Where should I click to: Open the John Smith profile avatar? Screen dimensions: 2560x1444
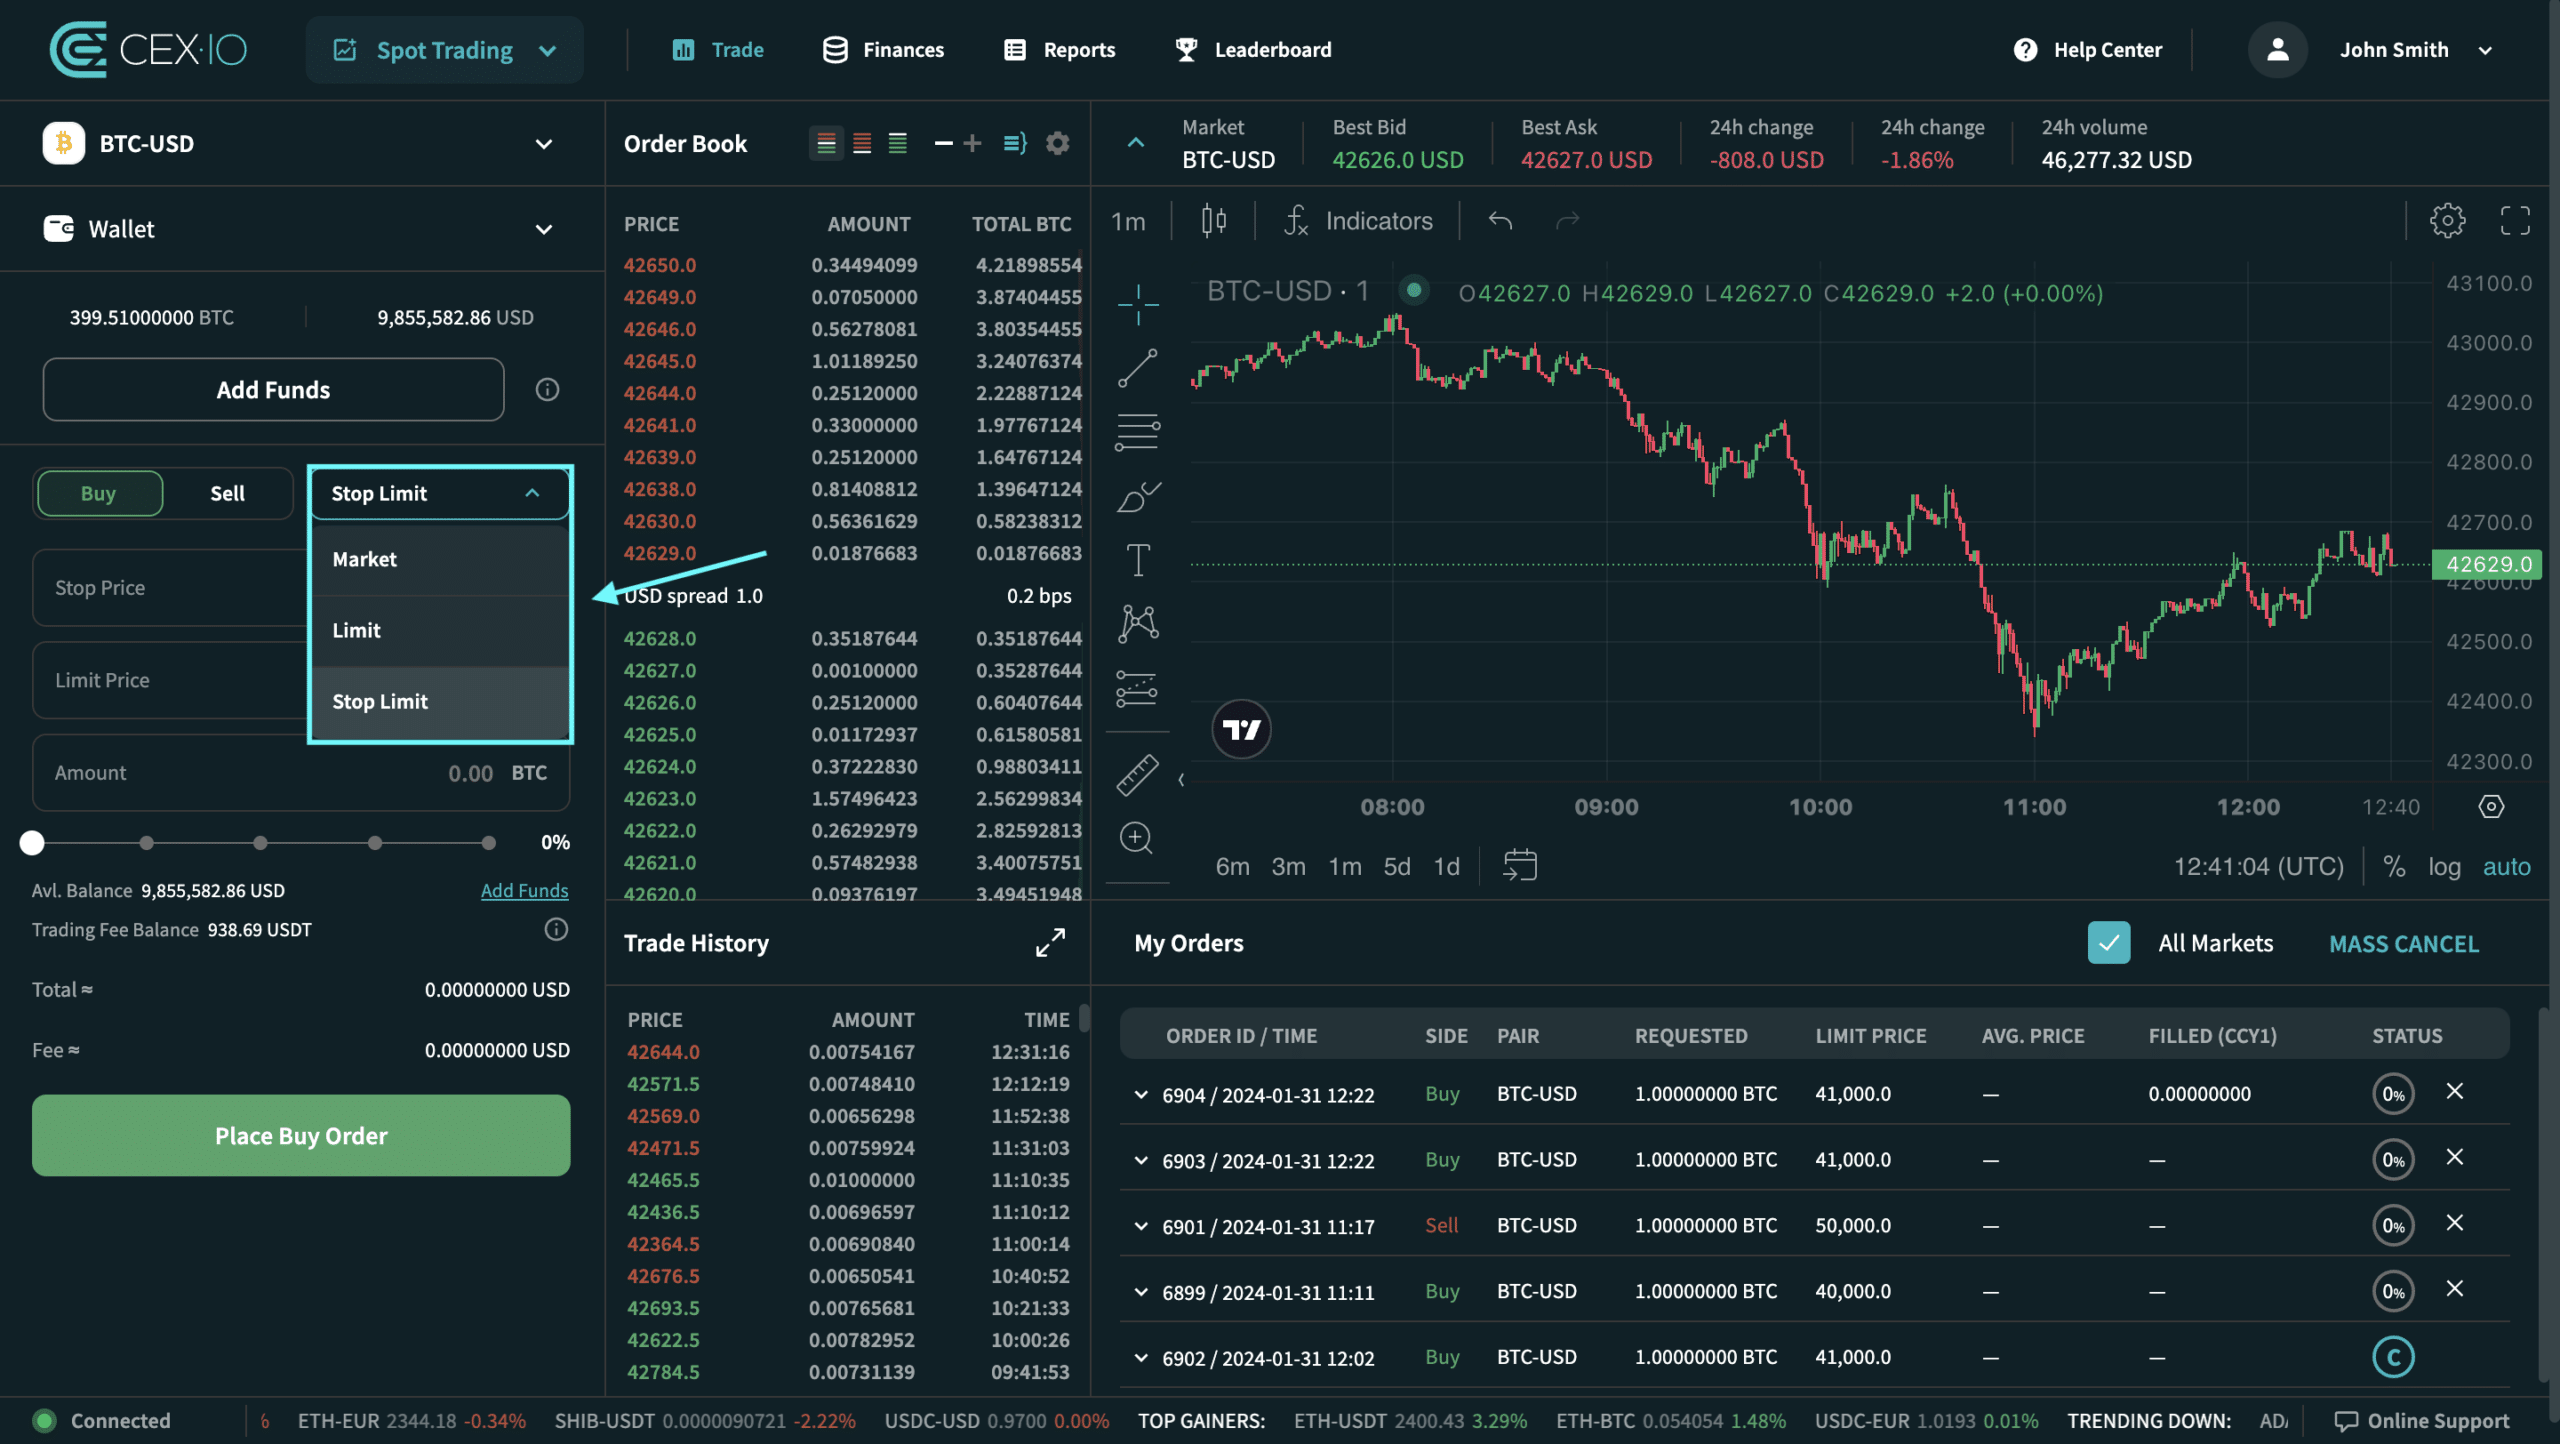[2278, 50]
